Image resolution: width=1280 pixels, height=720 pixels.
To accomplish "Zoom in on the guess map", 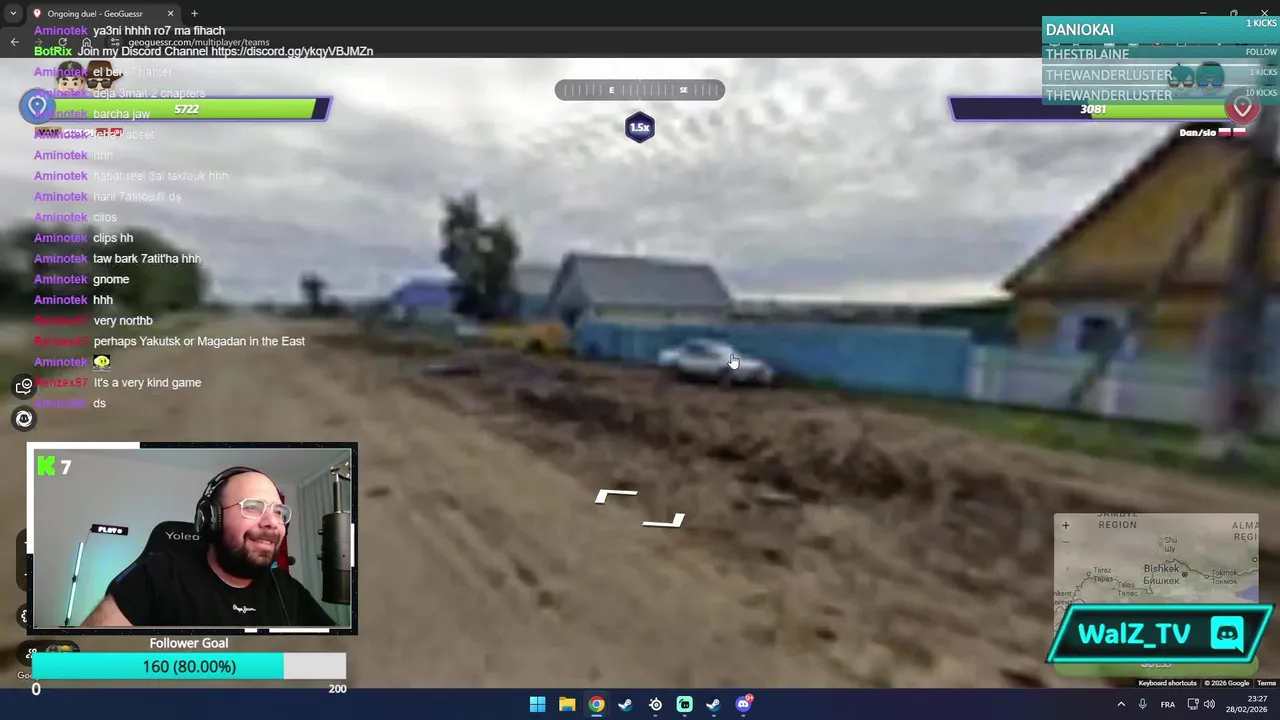I will [x=1065, y=525].
